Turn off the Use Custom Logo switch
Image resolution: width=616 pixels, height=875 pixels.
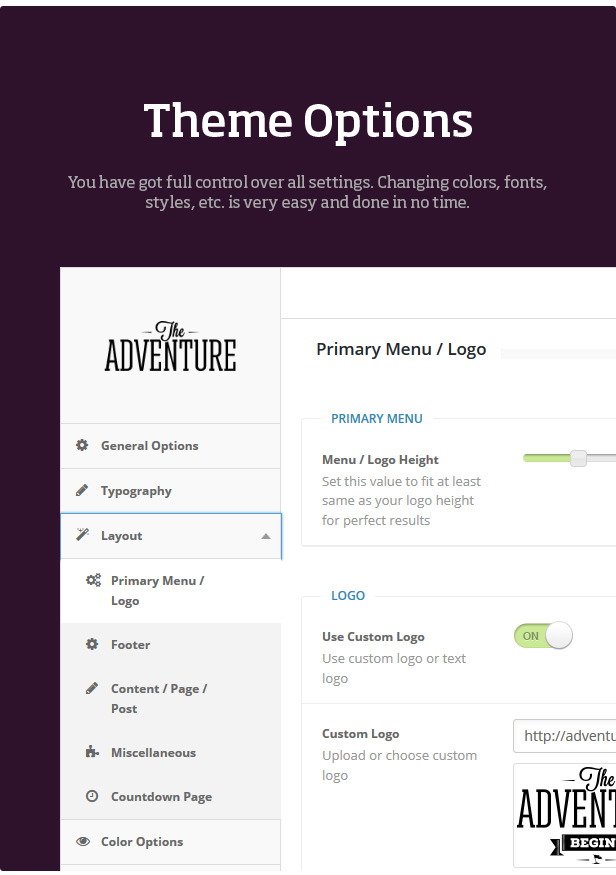pyautogui.click(x=543, y=636)
